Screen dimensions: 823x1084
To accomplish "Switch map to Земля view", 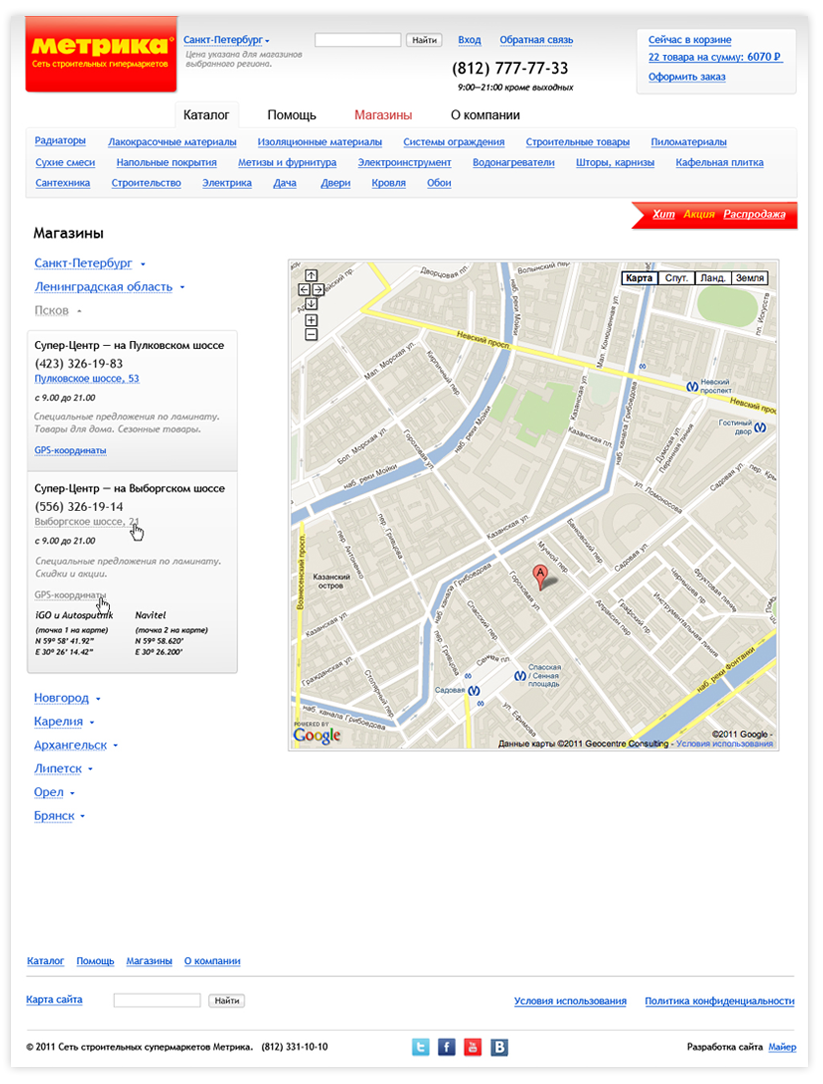I will tap(749, 278).
